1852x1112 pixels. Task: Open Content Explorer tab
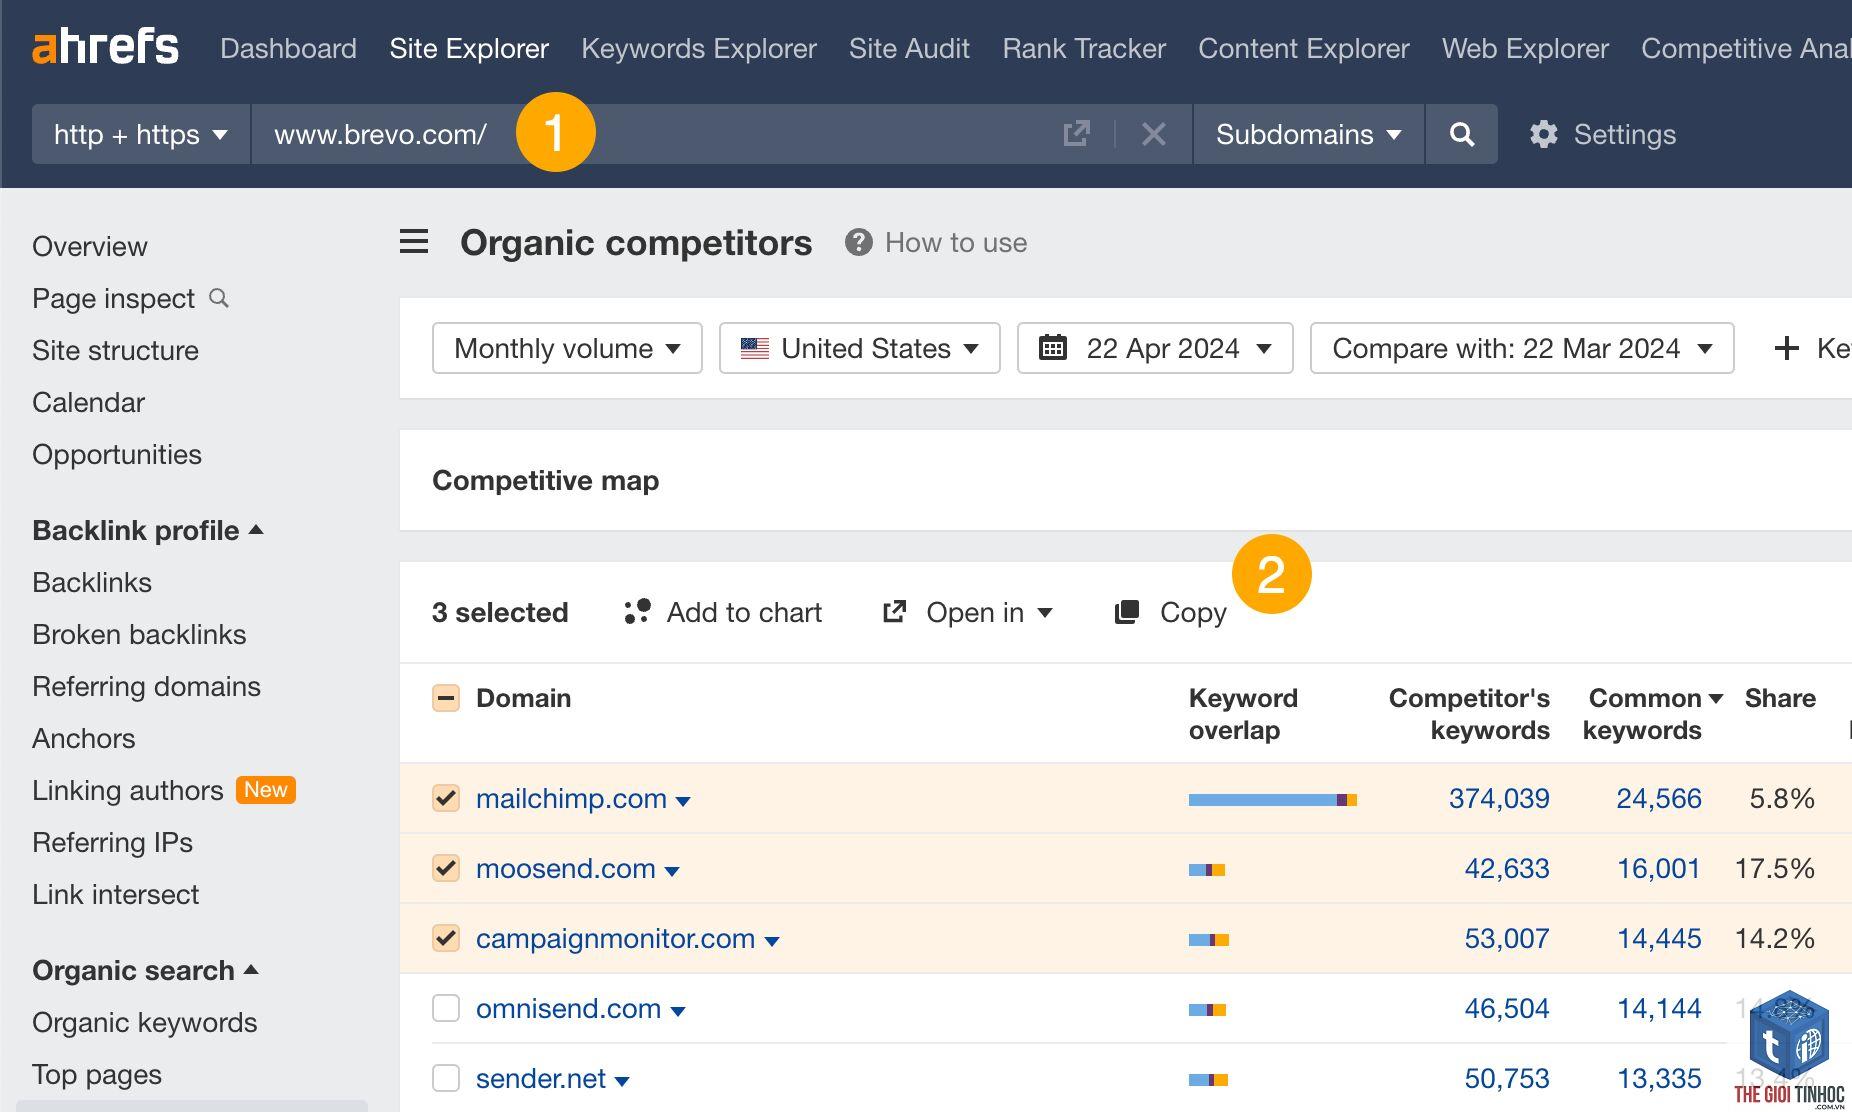click(1304, 48)
